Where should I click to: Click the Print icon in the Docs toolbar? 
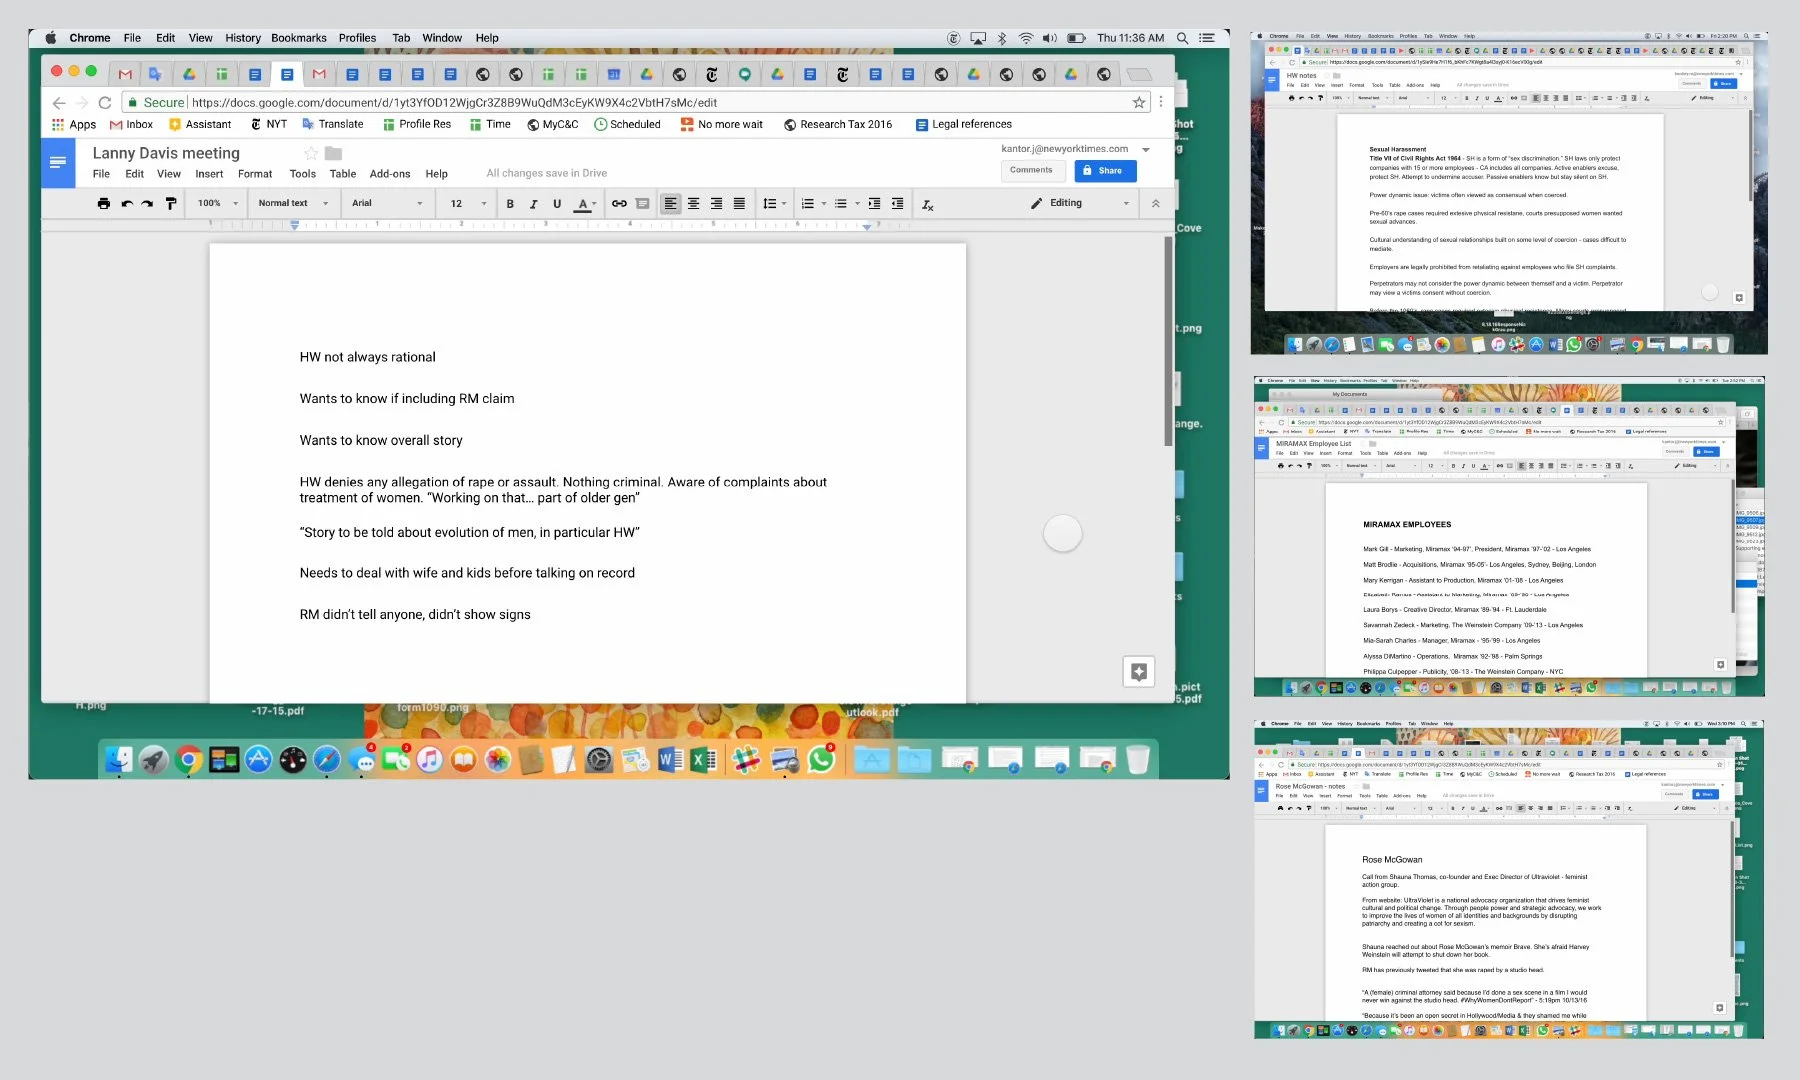point(103,203)
